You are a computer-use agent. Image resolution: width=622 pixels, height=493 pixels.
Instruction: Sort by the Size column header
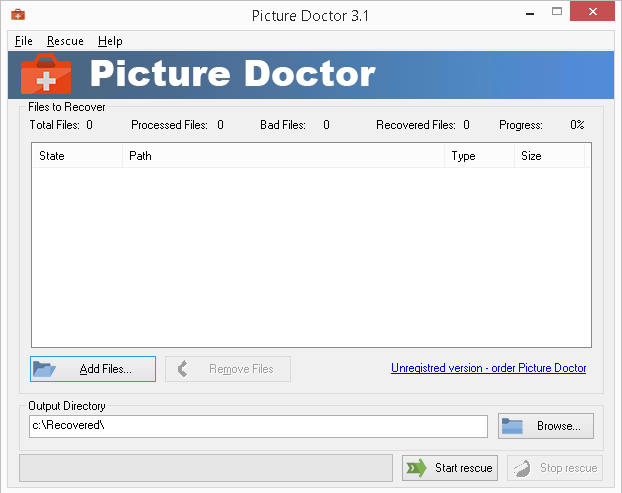click(549, 156)
